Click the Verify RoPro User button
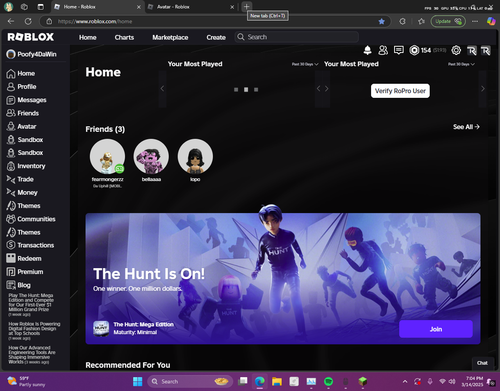500x391 pixels. coord(400,91)
